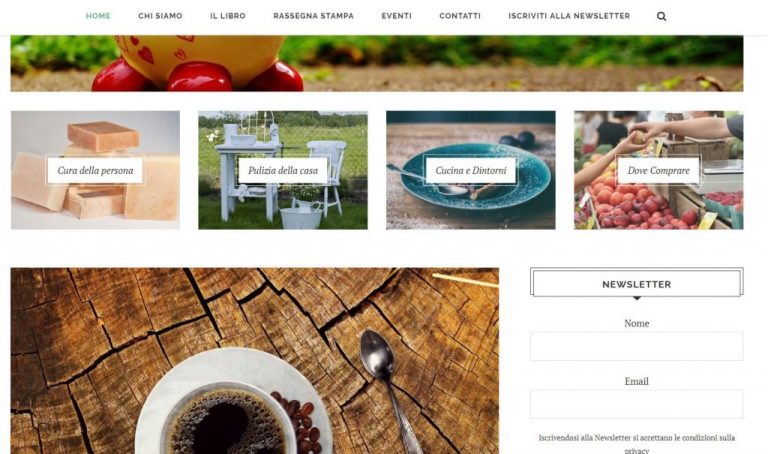Open the Dove Comprare label
Screen dimensions: 768x454
[x=658, y=170]
